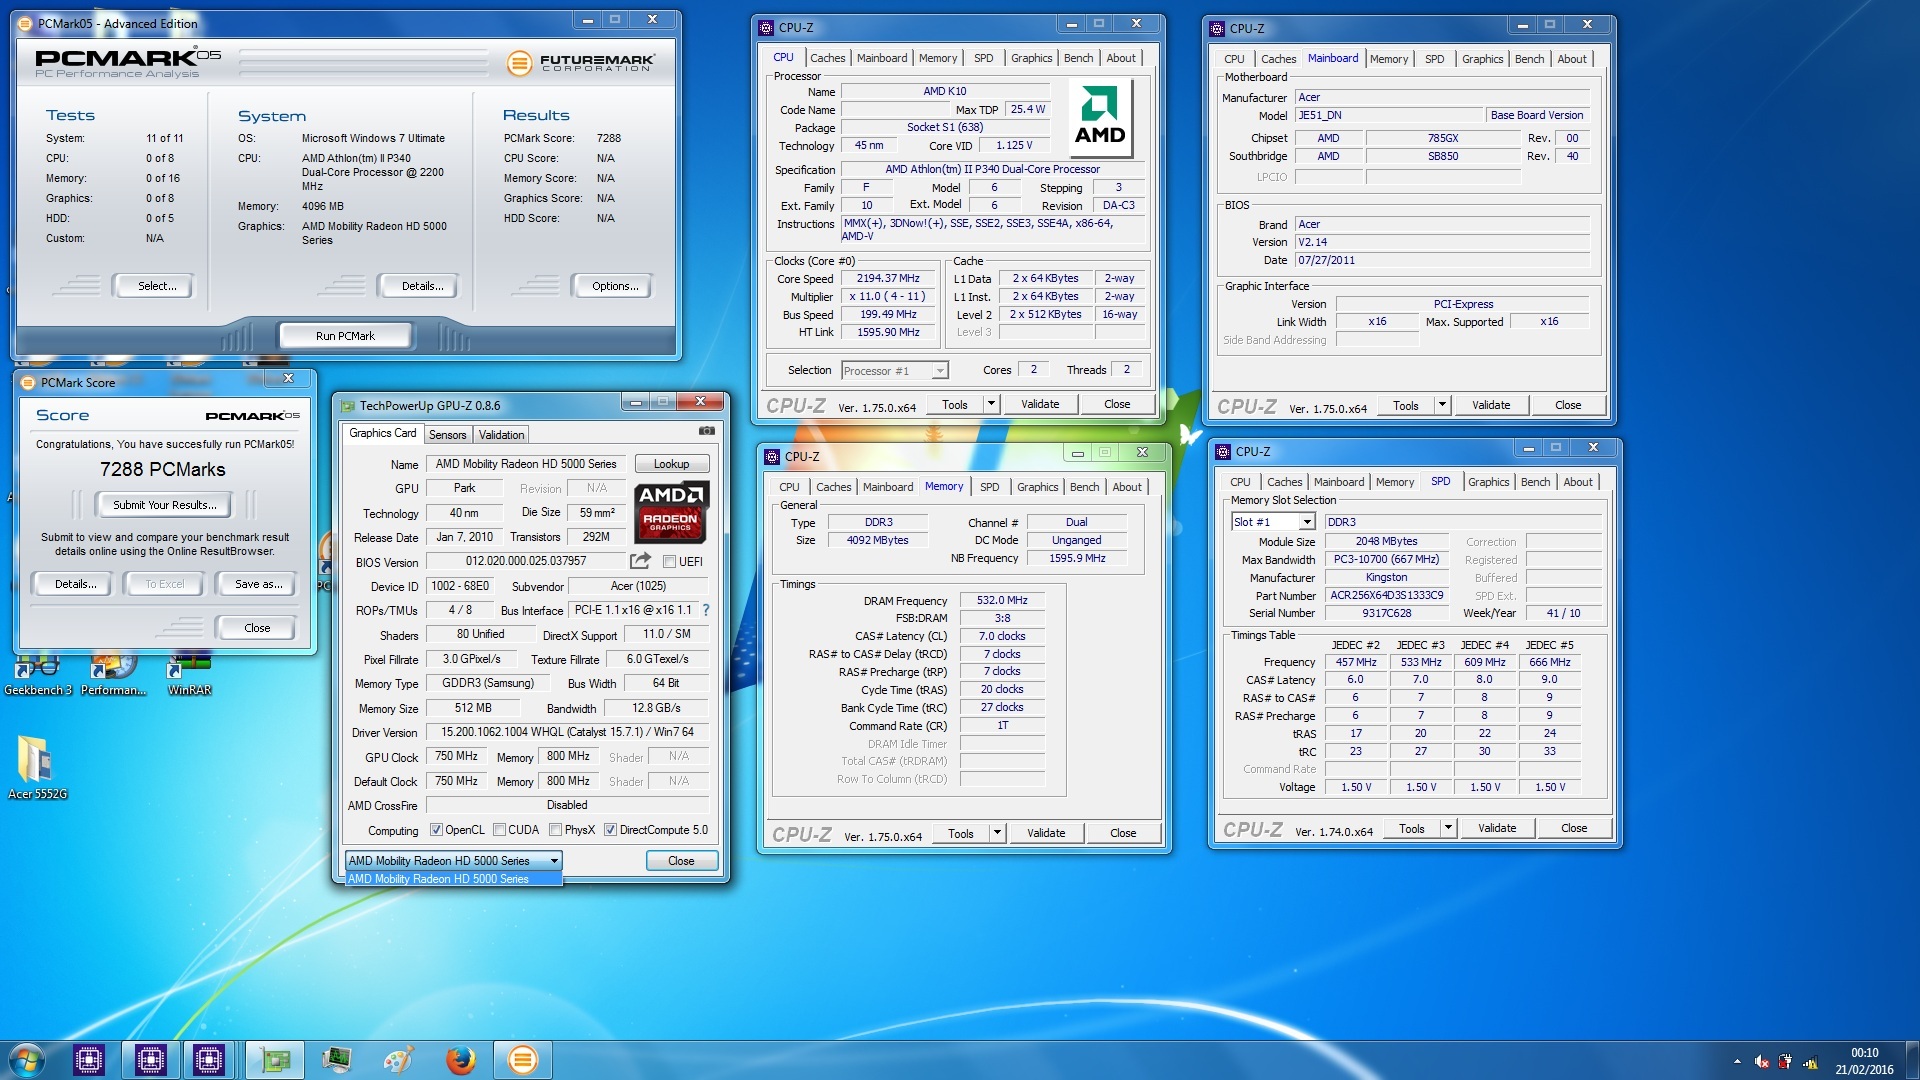Click the PCMark orange taskbar icon

[522, 1059]
